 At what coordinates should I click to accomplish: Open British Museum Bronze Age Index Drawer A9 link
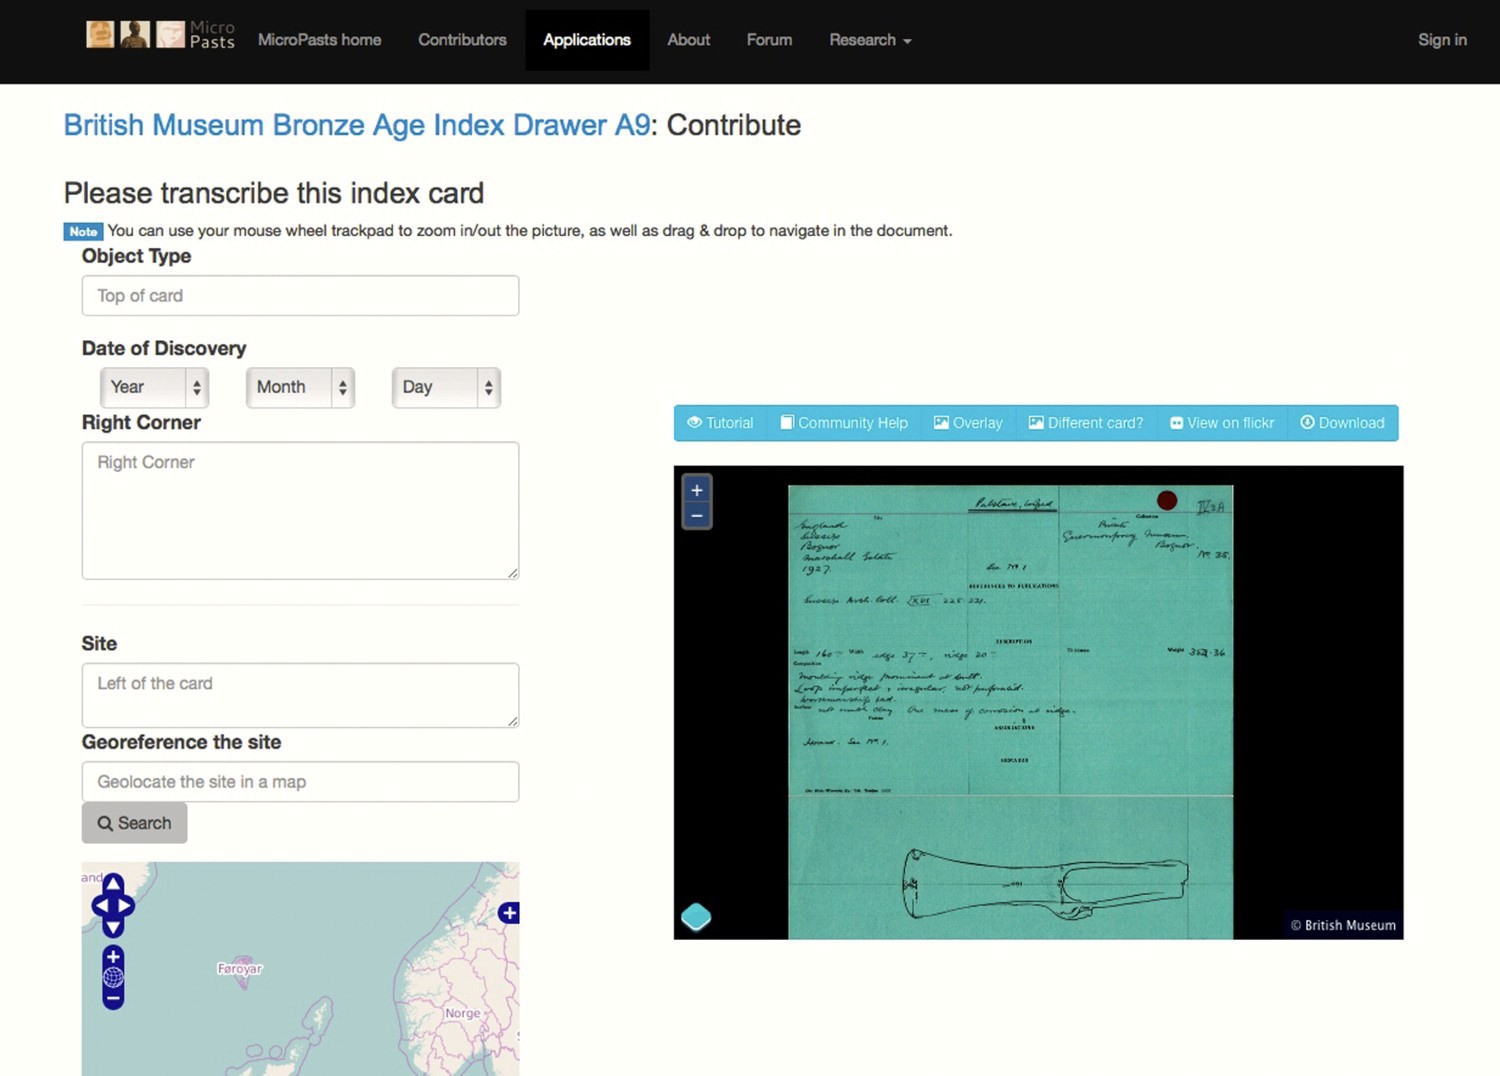click(x=357, y=125)
